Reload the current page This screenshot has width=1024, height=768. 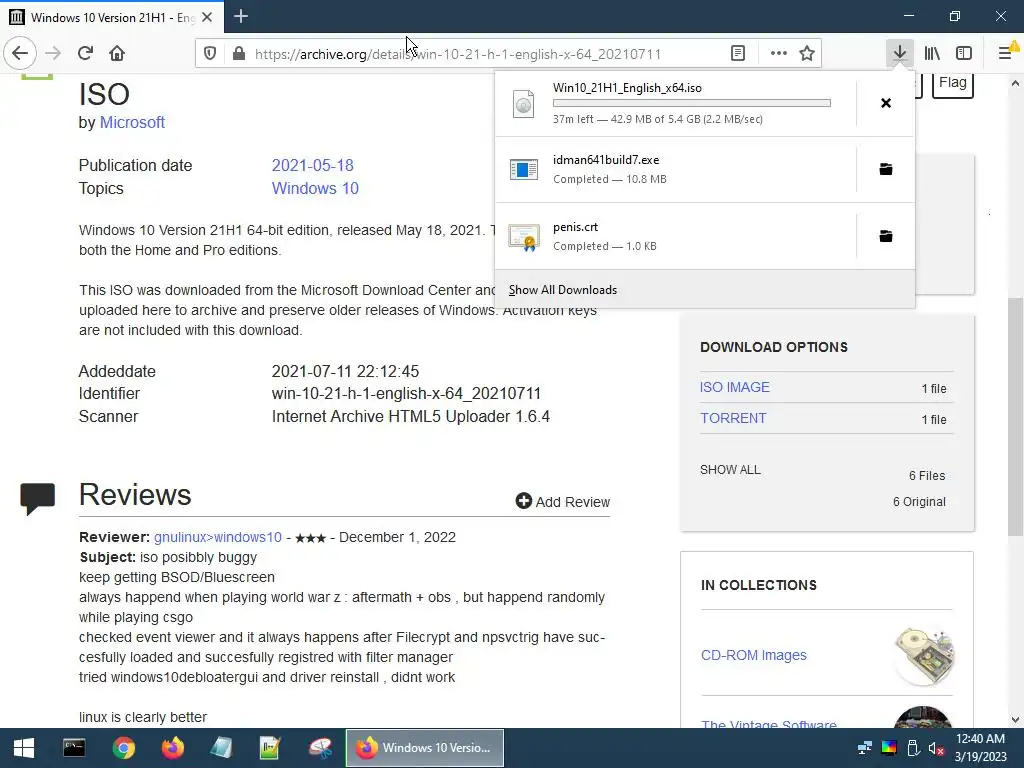click(85, 53)
